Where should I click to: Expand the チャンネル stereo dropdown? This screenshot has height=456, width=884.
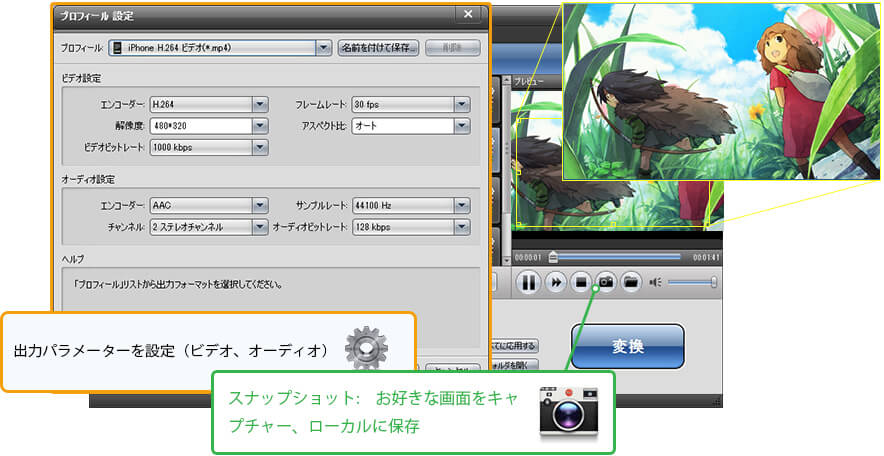[x=260, y=227]
